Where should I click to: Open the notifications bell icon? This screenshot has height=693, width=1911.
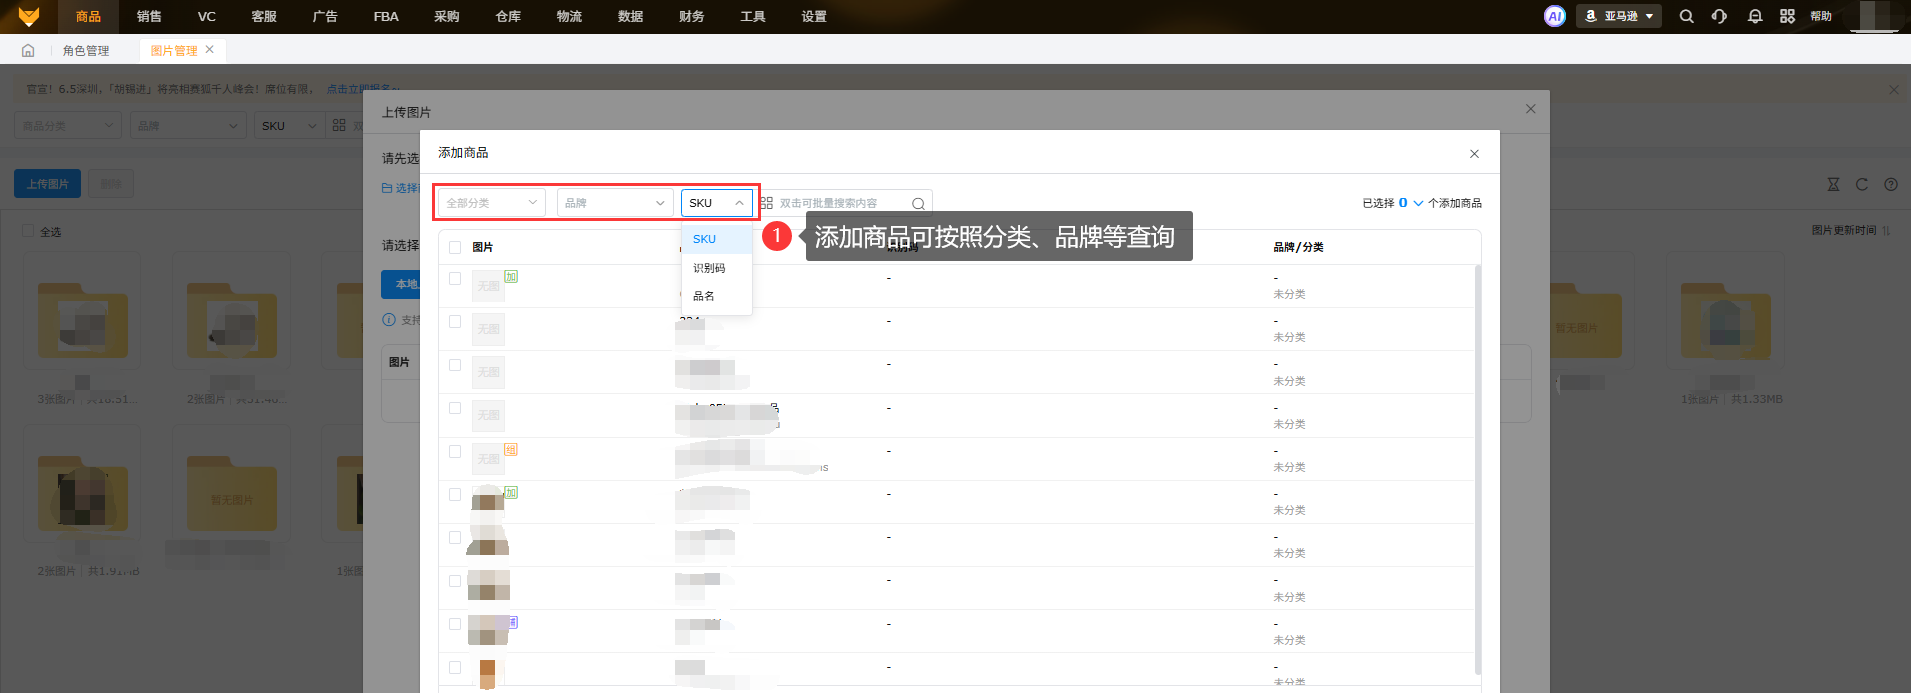click(1754, 16)
